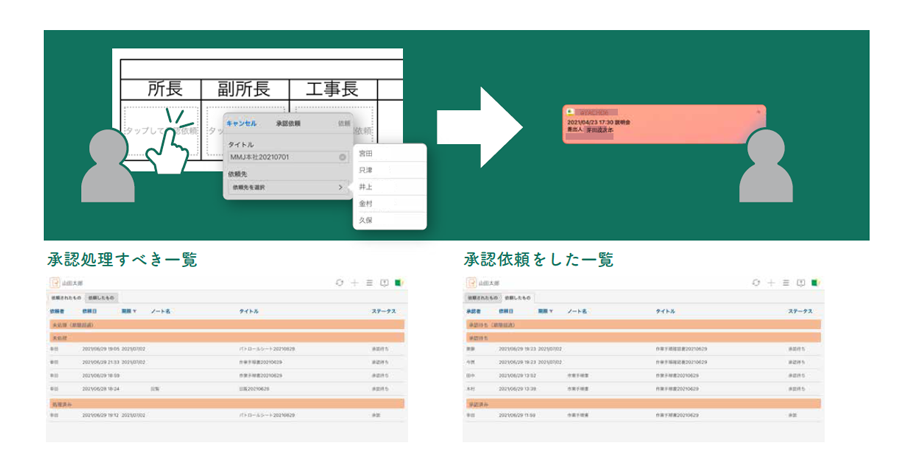
Task: Tap the approval box under 工事長
Action: pyautogui.click(x=334, y=131)
